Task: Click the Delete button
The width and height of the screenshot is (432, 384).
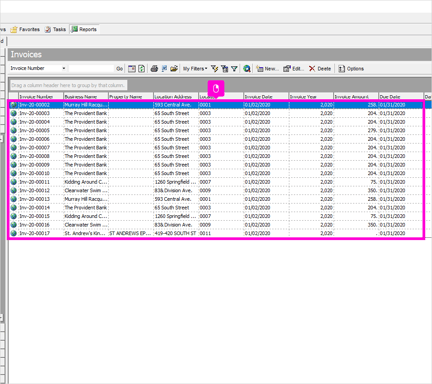Action: [x=320, y=69]
